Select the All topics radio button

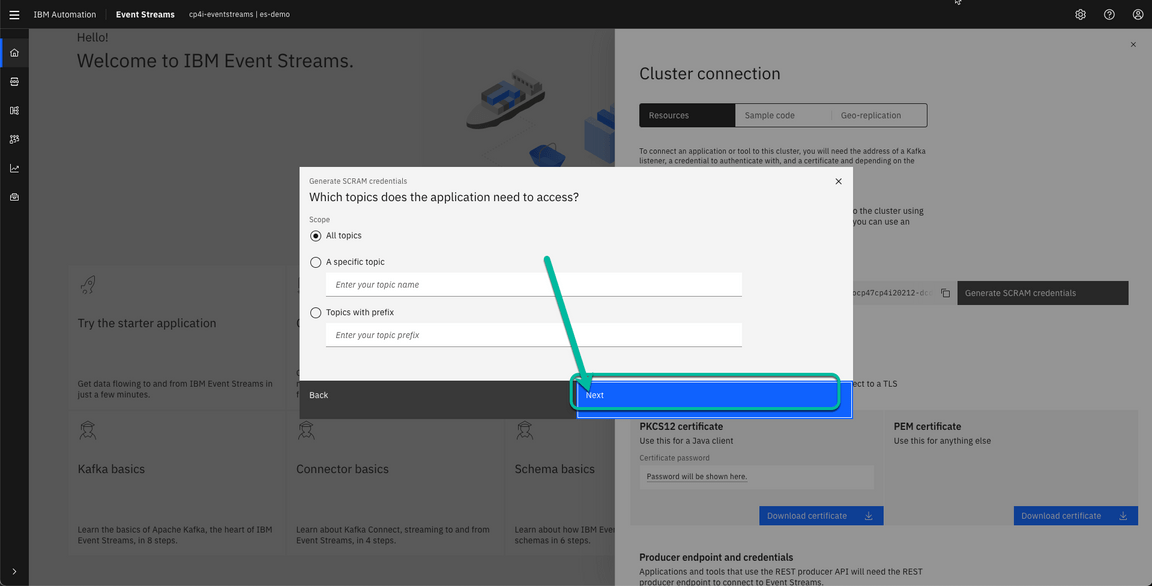pyautogui.click(x=315, y=235)
